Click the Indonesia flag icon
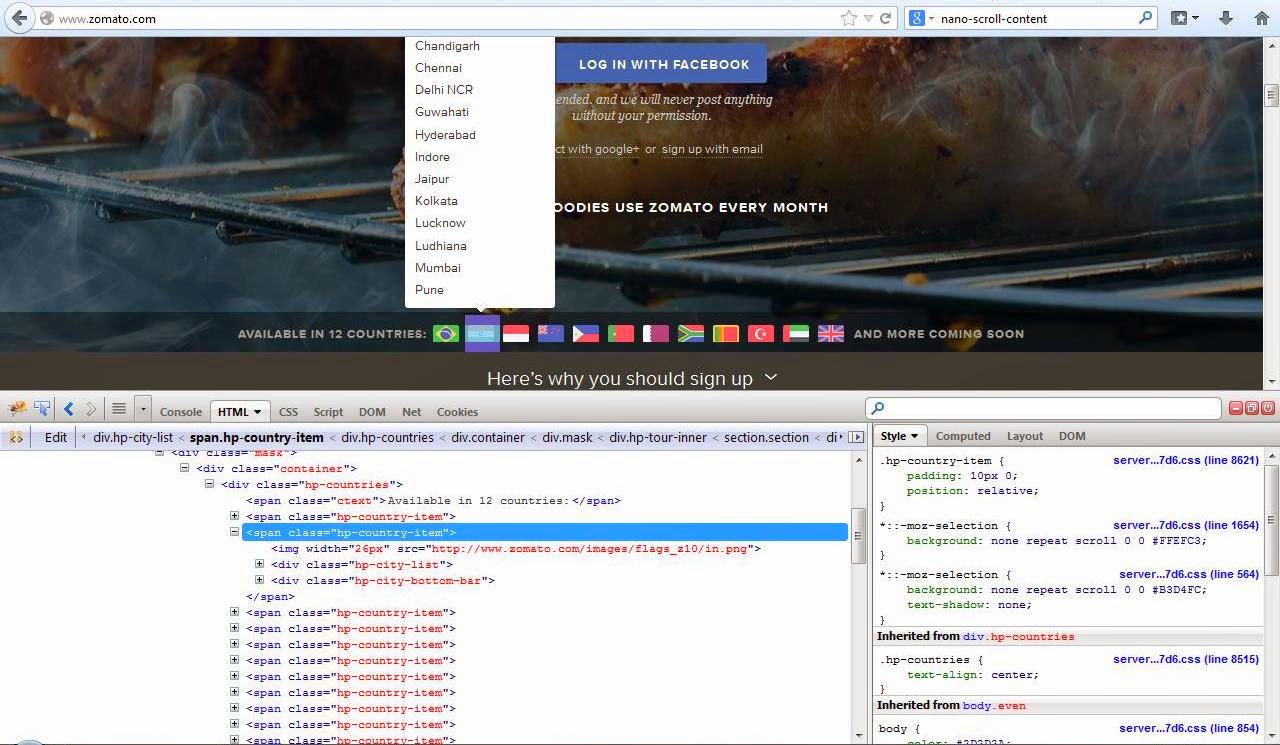Screen dimensions: 1280x745 click(x=516, y=334)
